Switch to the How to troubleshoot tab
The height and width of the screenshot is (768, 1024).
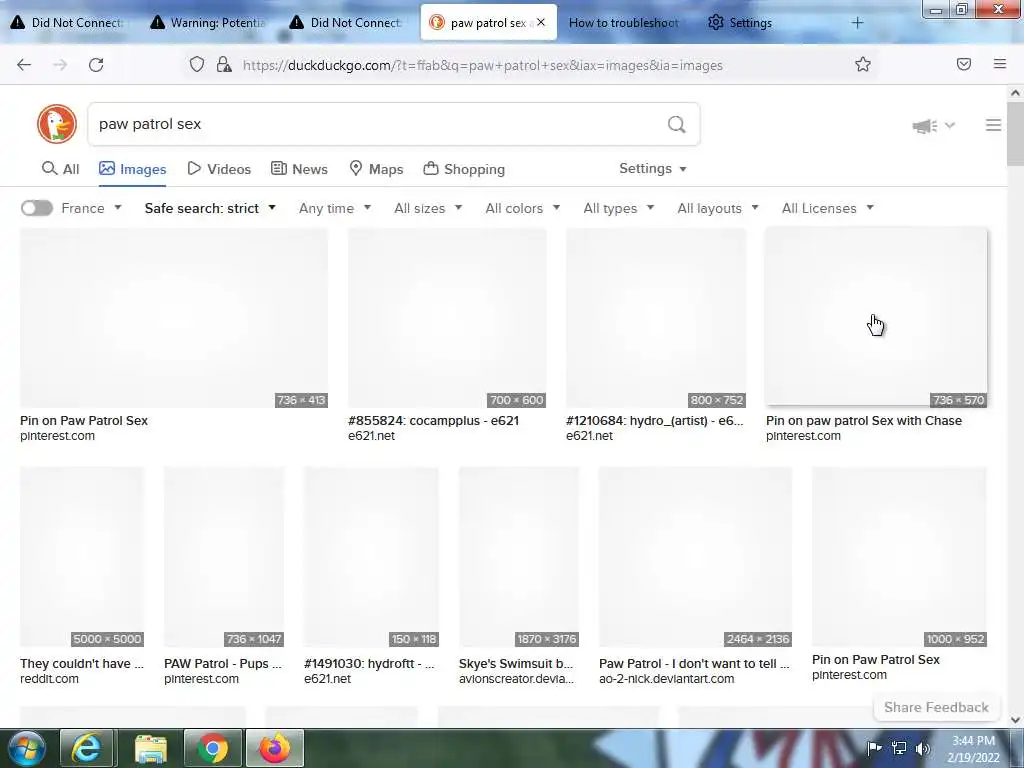[x=624, y=23]
